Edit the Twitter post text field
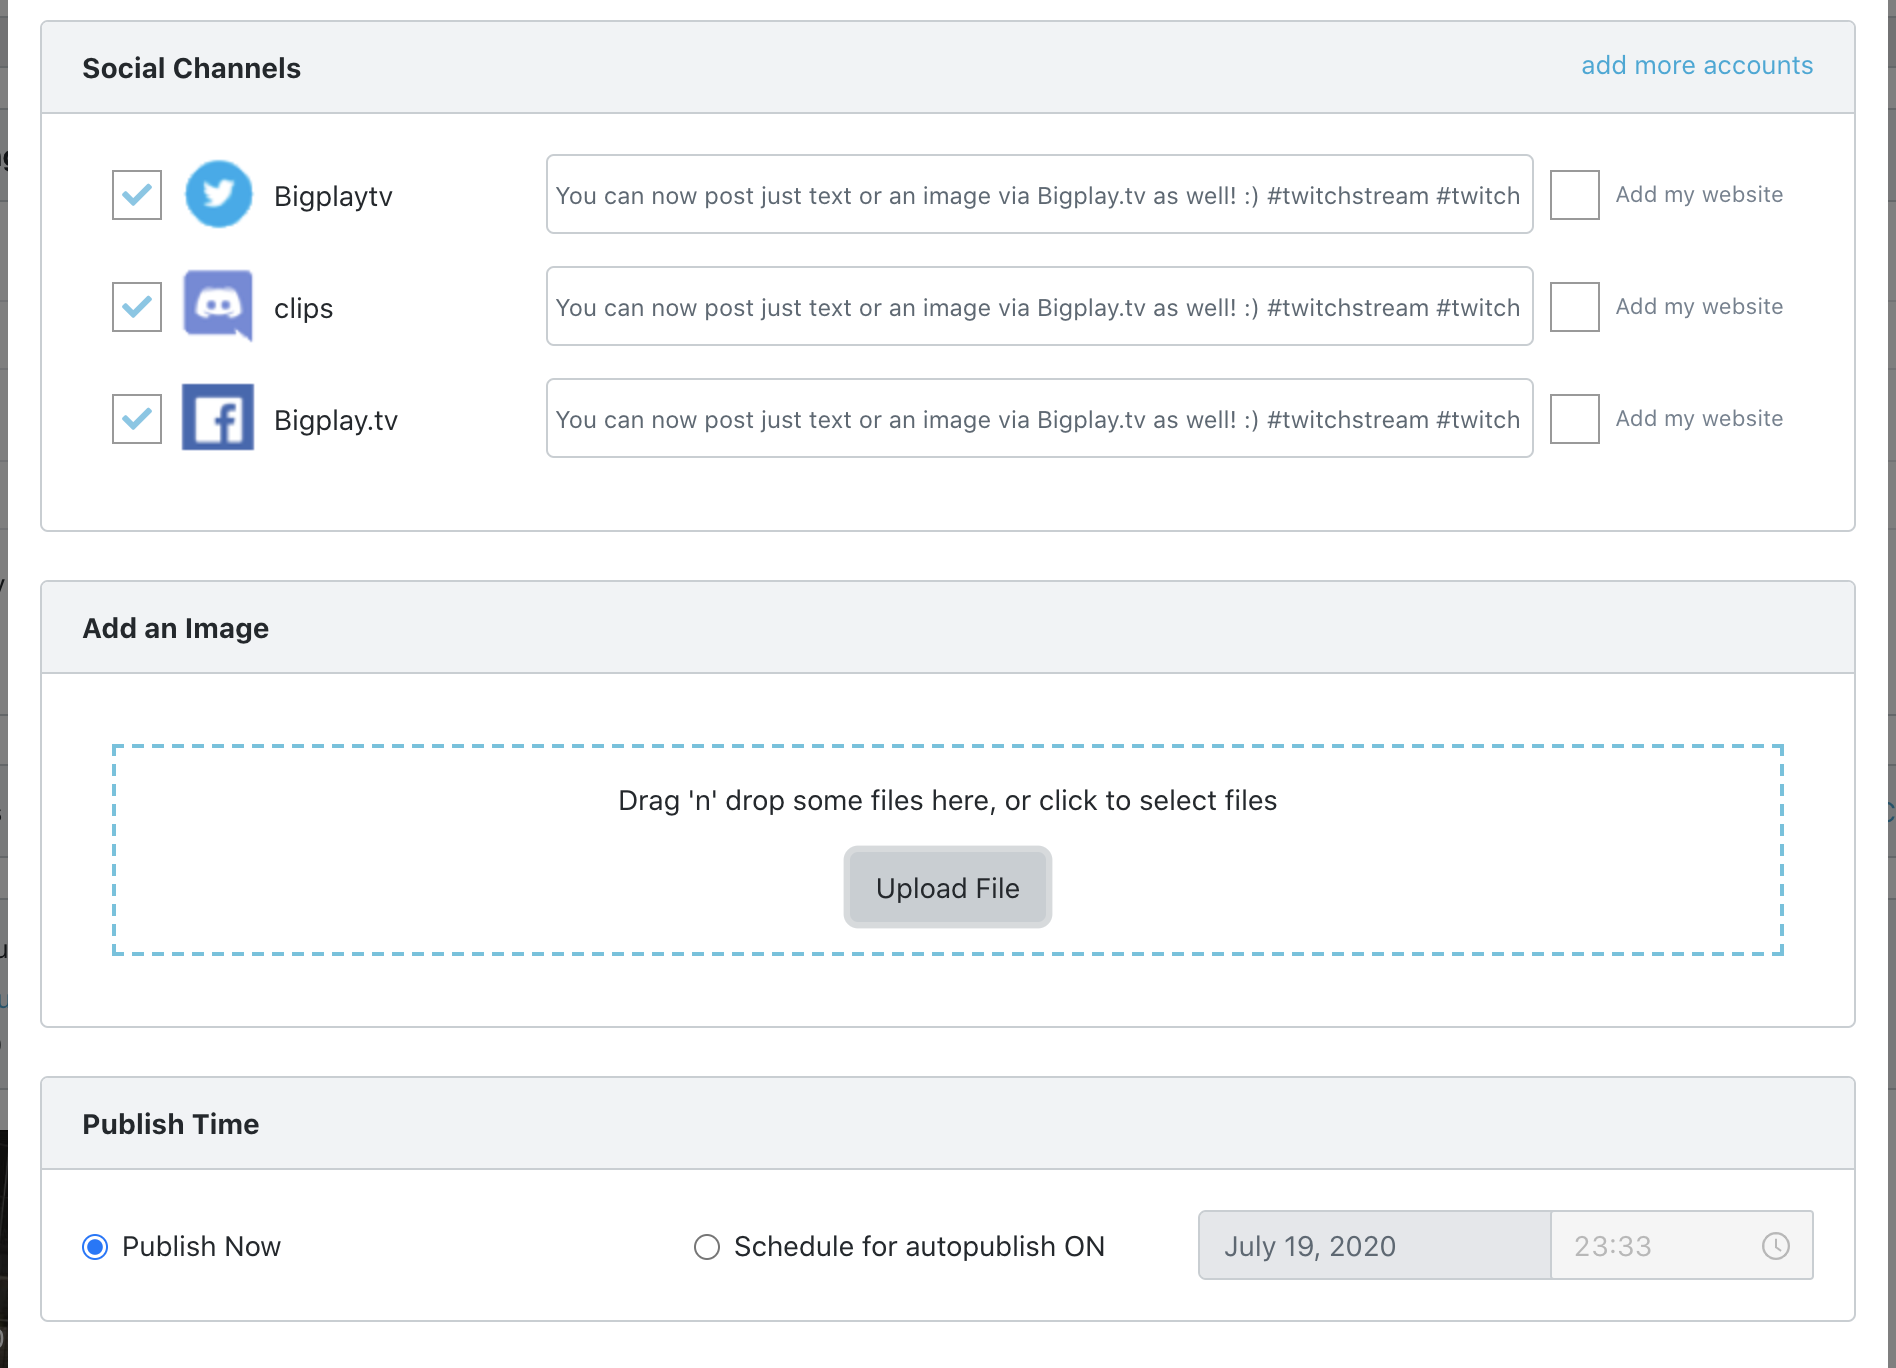Viewport: 1896px width, 1368px height. coord(1040,194)
